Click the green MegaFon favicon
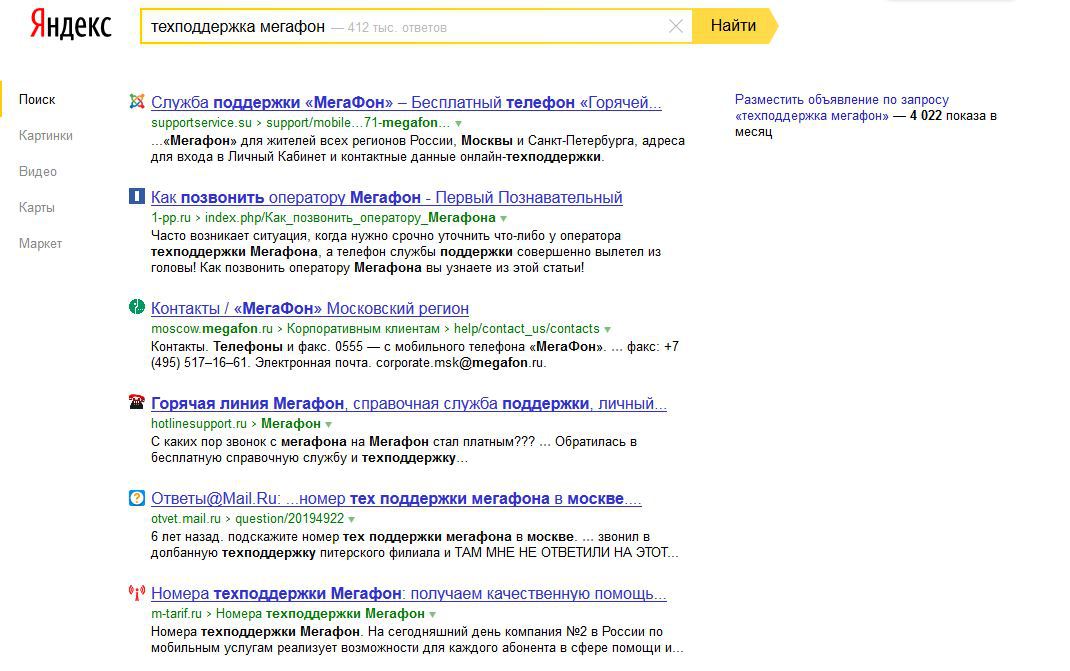The image size is (1070, 671). [136, 307]
